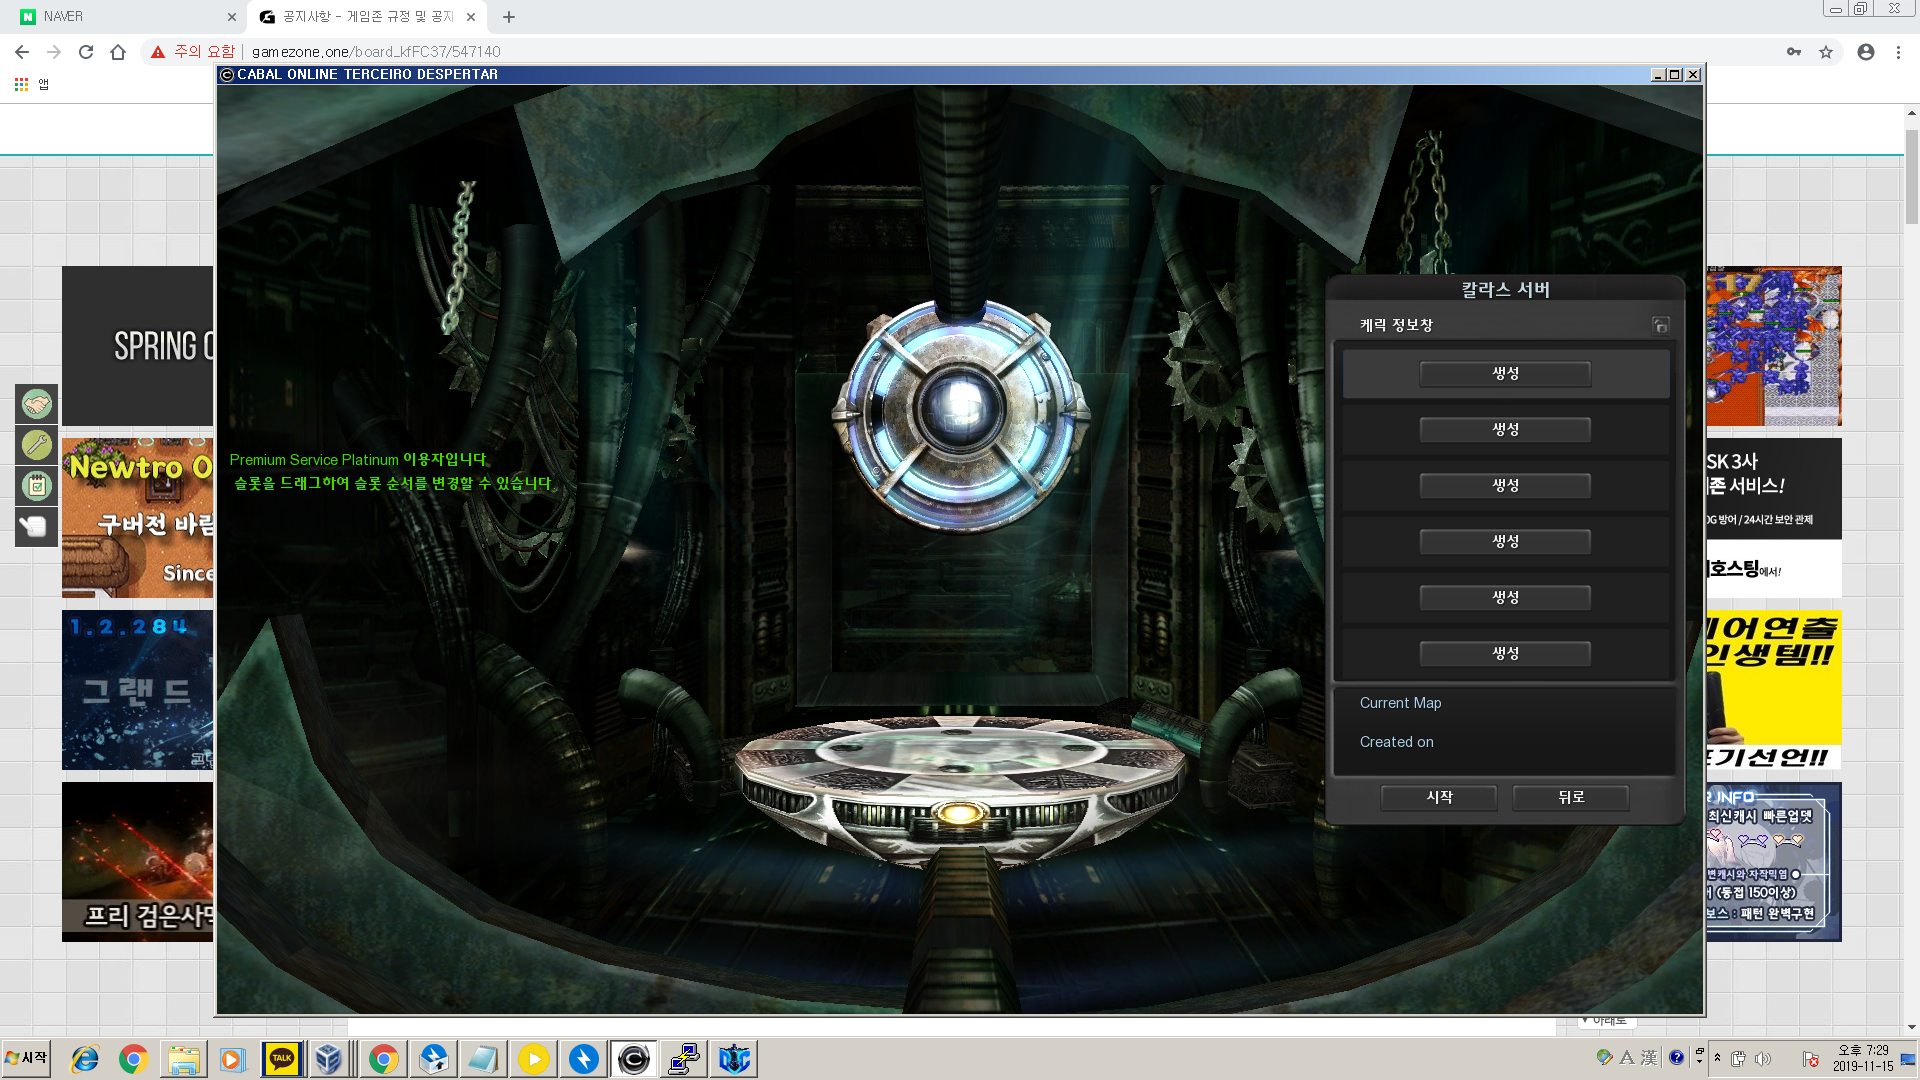Click the saved password key icon
1920x1080 pixels.
(1794, 52)
